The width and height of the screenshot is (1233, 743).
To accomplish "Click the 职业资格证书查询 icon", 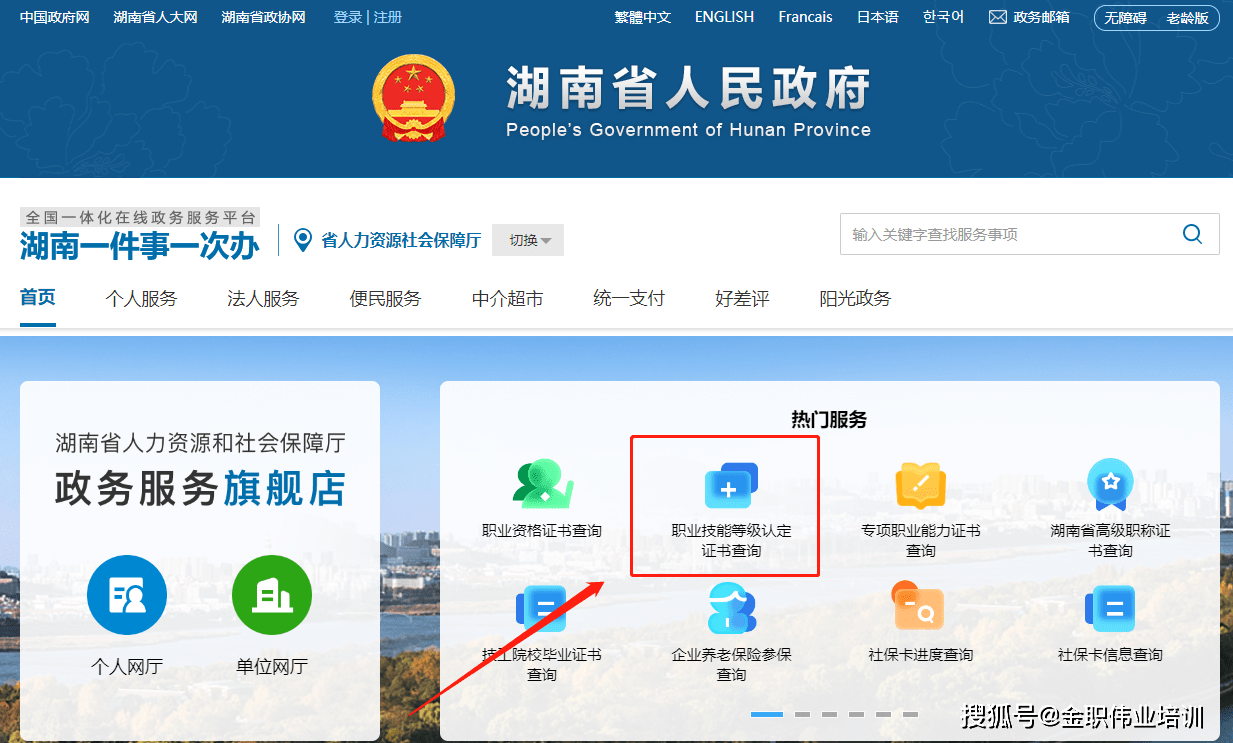I will coord(542,485).
